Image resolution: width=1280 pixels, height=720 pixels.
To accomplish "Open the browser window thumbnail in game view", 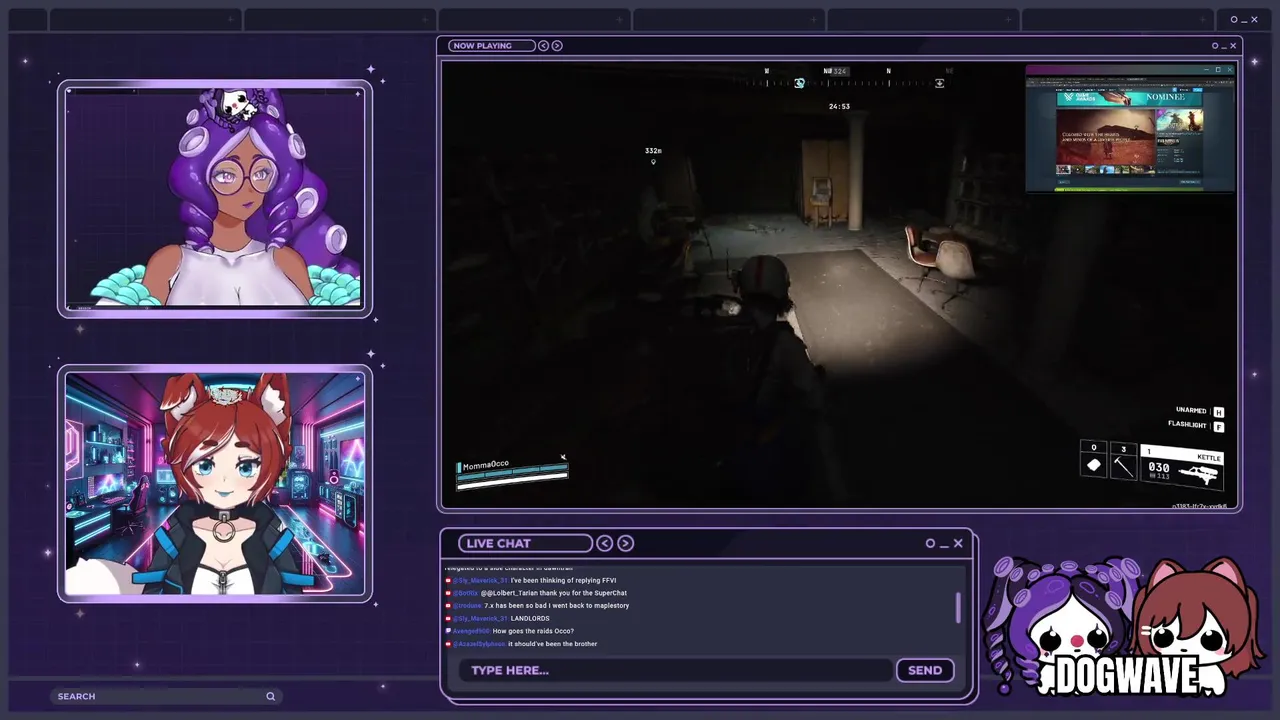I will click(x=1130, y=128).
